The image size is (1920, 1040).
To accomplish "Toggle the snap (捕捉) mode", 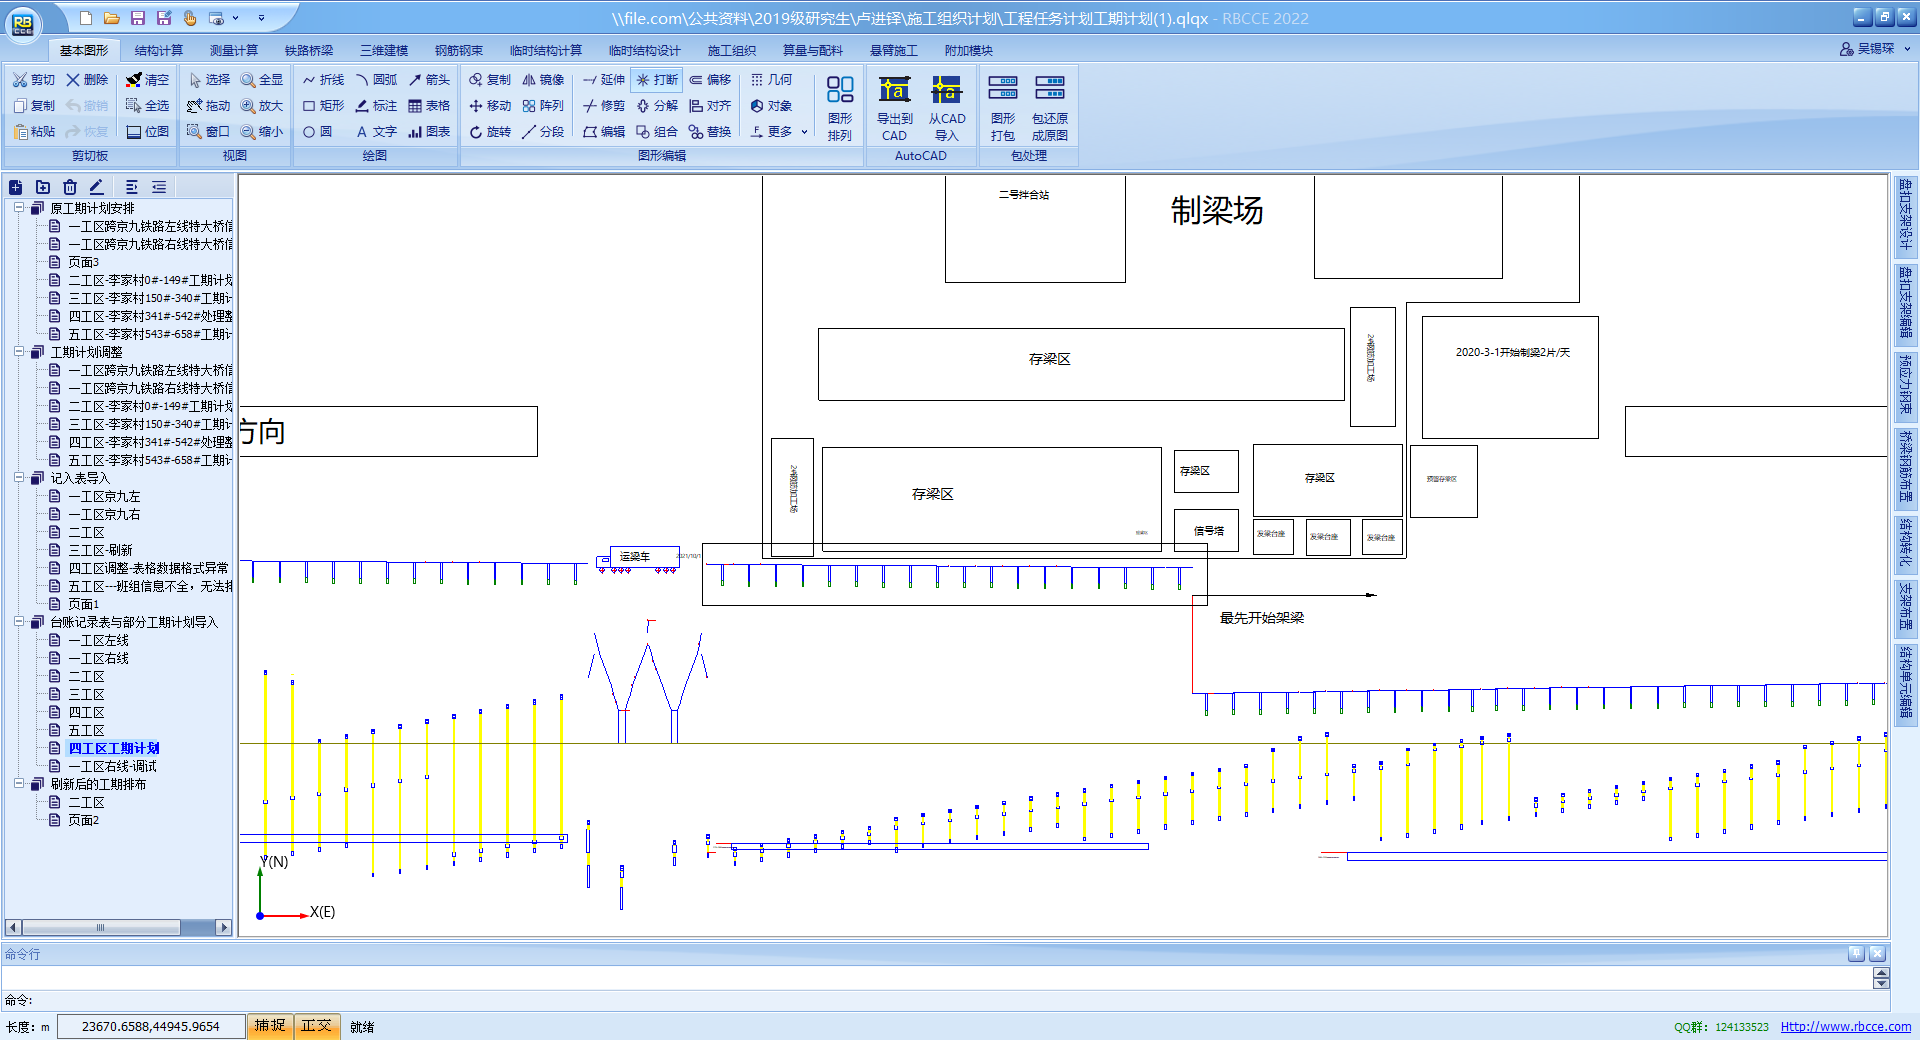I will pyautogui.click(x=269, y=1026).
